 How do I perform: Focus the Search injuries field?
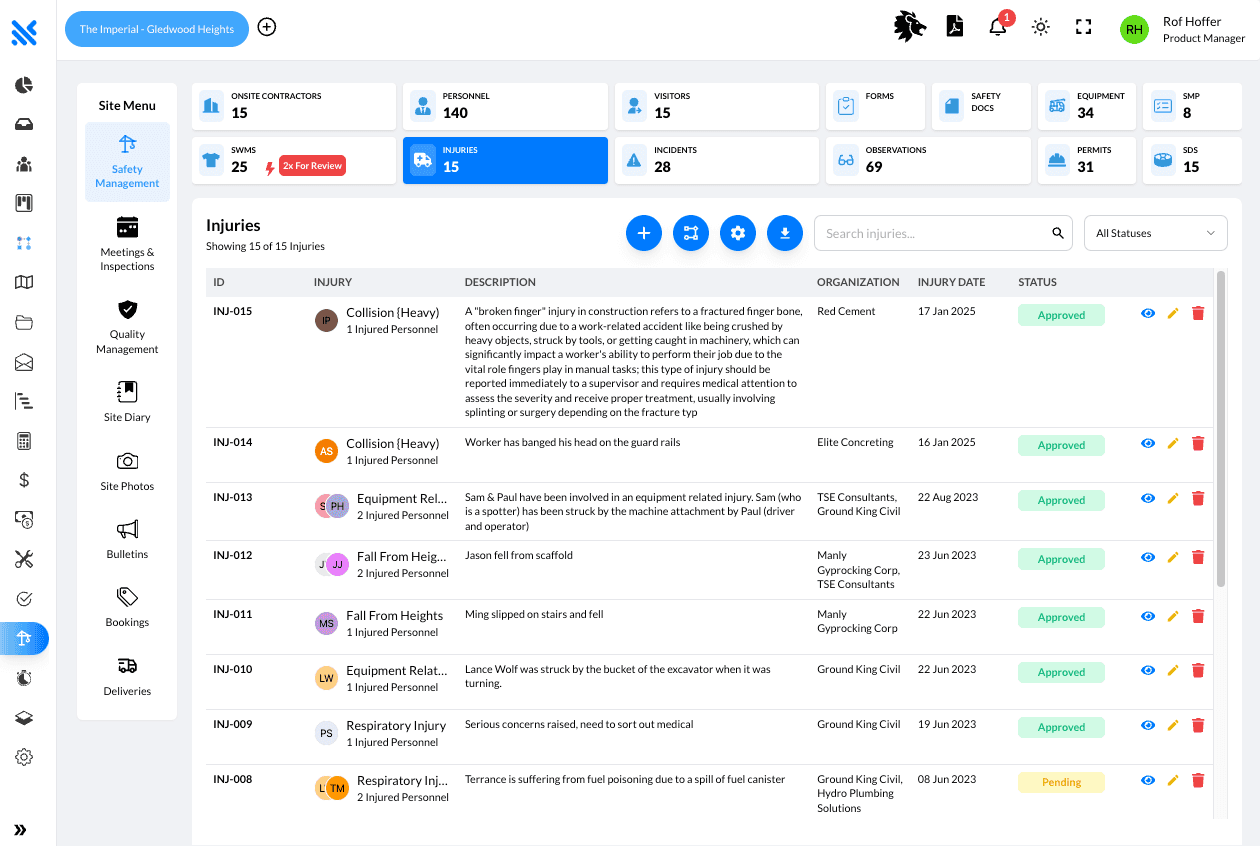(943, 233)
